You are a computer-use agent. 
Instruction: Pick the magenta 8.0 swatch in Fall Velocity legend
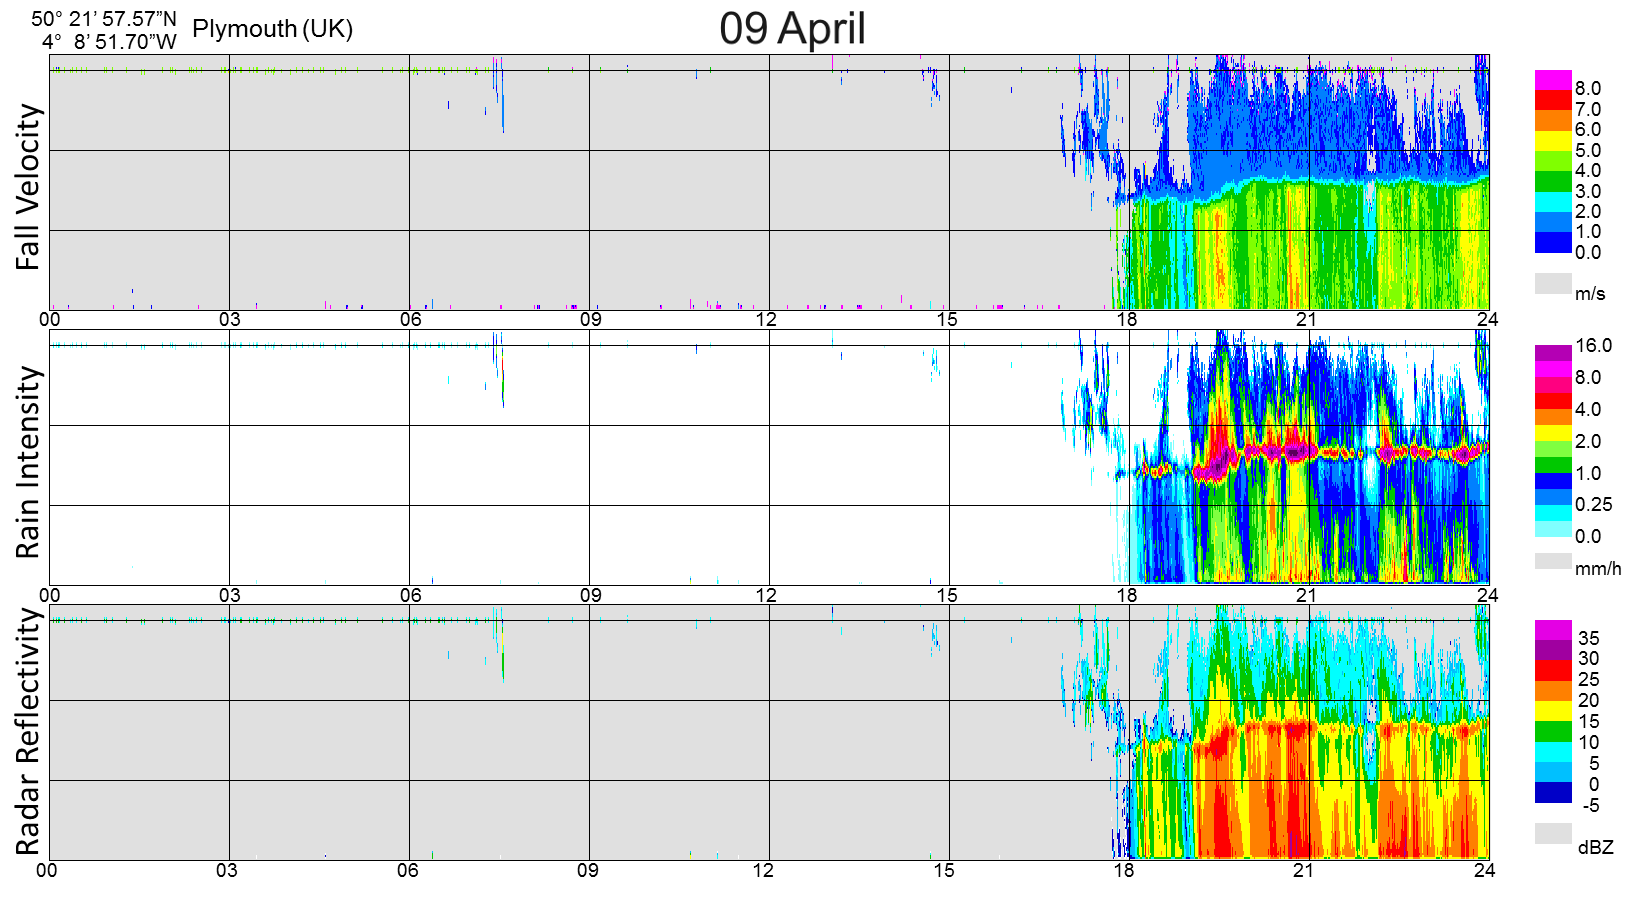pos(1553,80)
